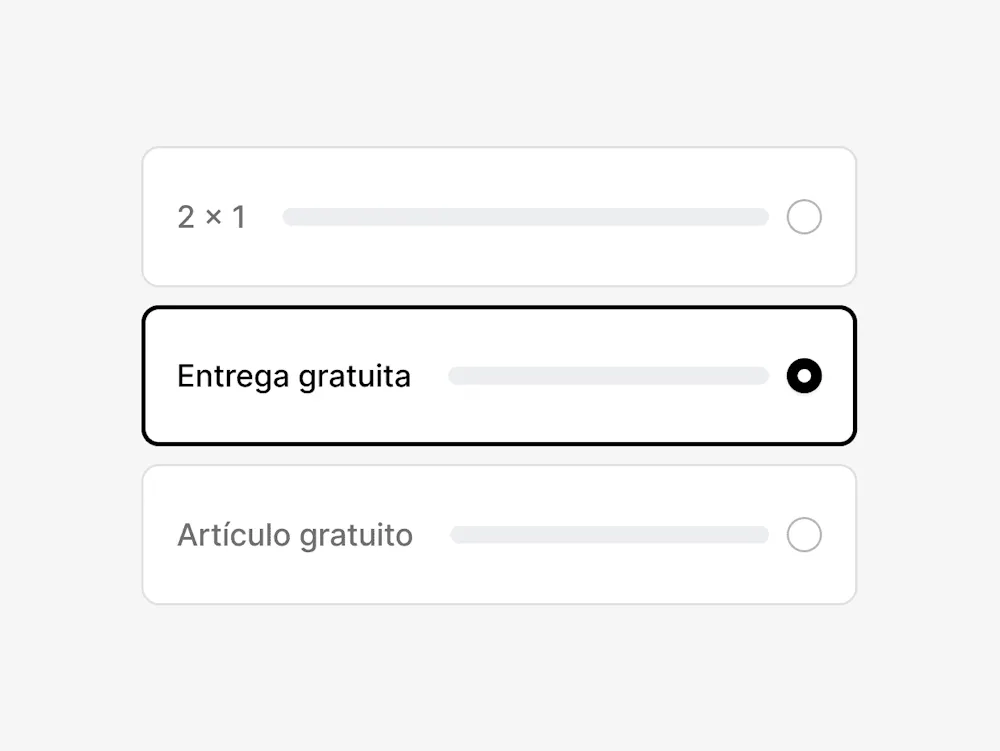Click the word "gratuita" in the middle card
The width and height of the screenshot is (1000, 751).
(354, 377)
